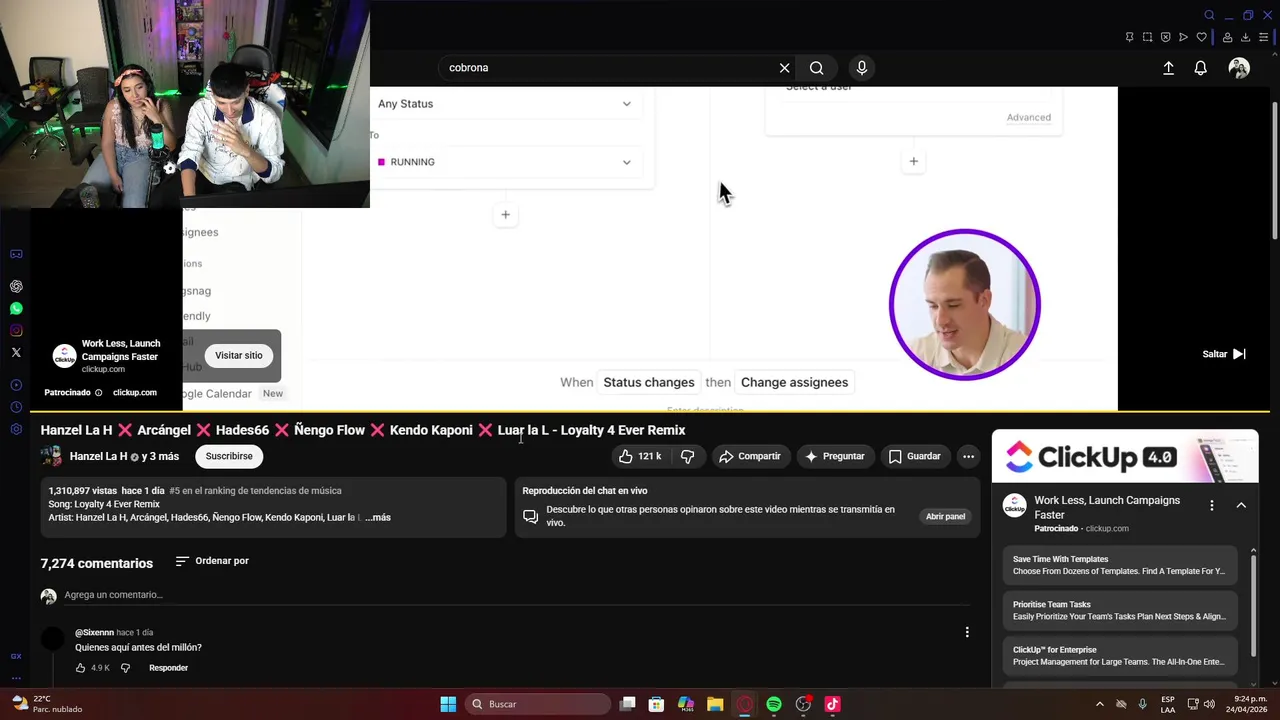Viewport: 1280px width, 720px height.
Task: Open the account avatar menu
Action: 1239,68
